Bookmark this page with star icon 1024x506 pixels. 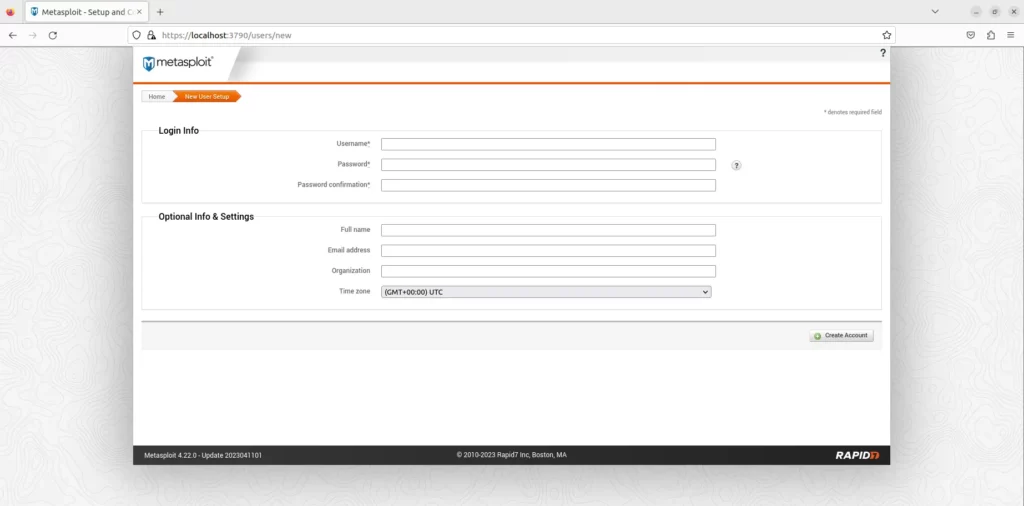[x=886, y=35]
